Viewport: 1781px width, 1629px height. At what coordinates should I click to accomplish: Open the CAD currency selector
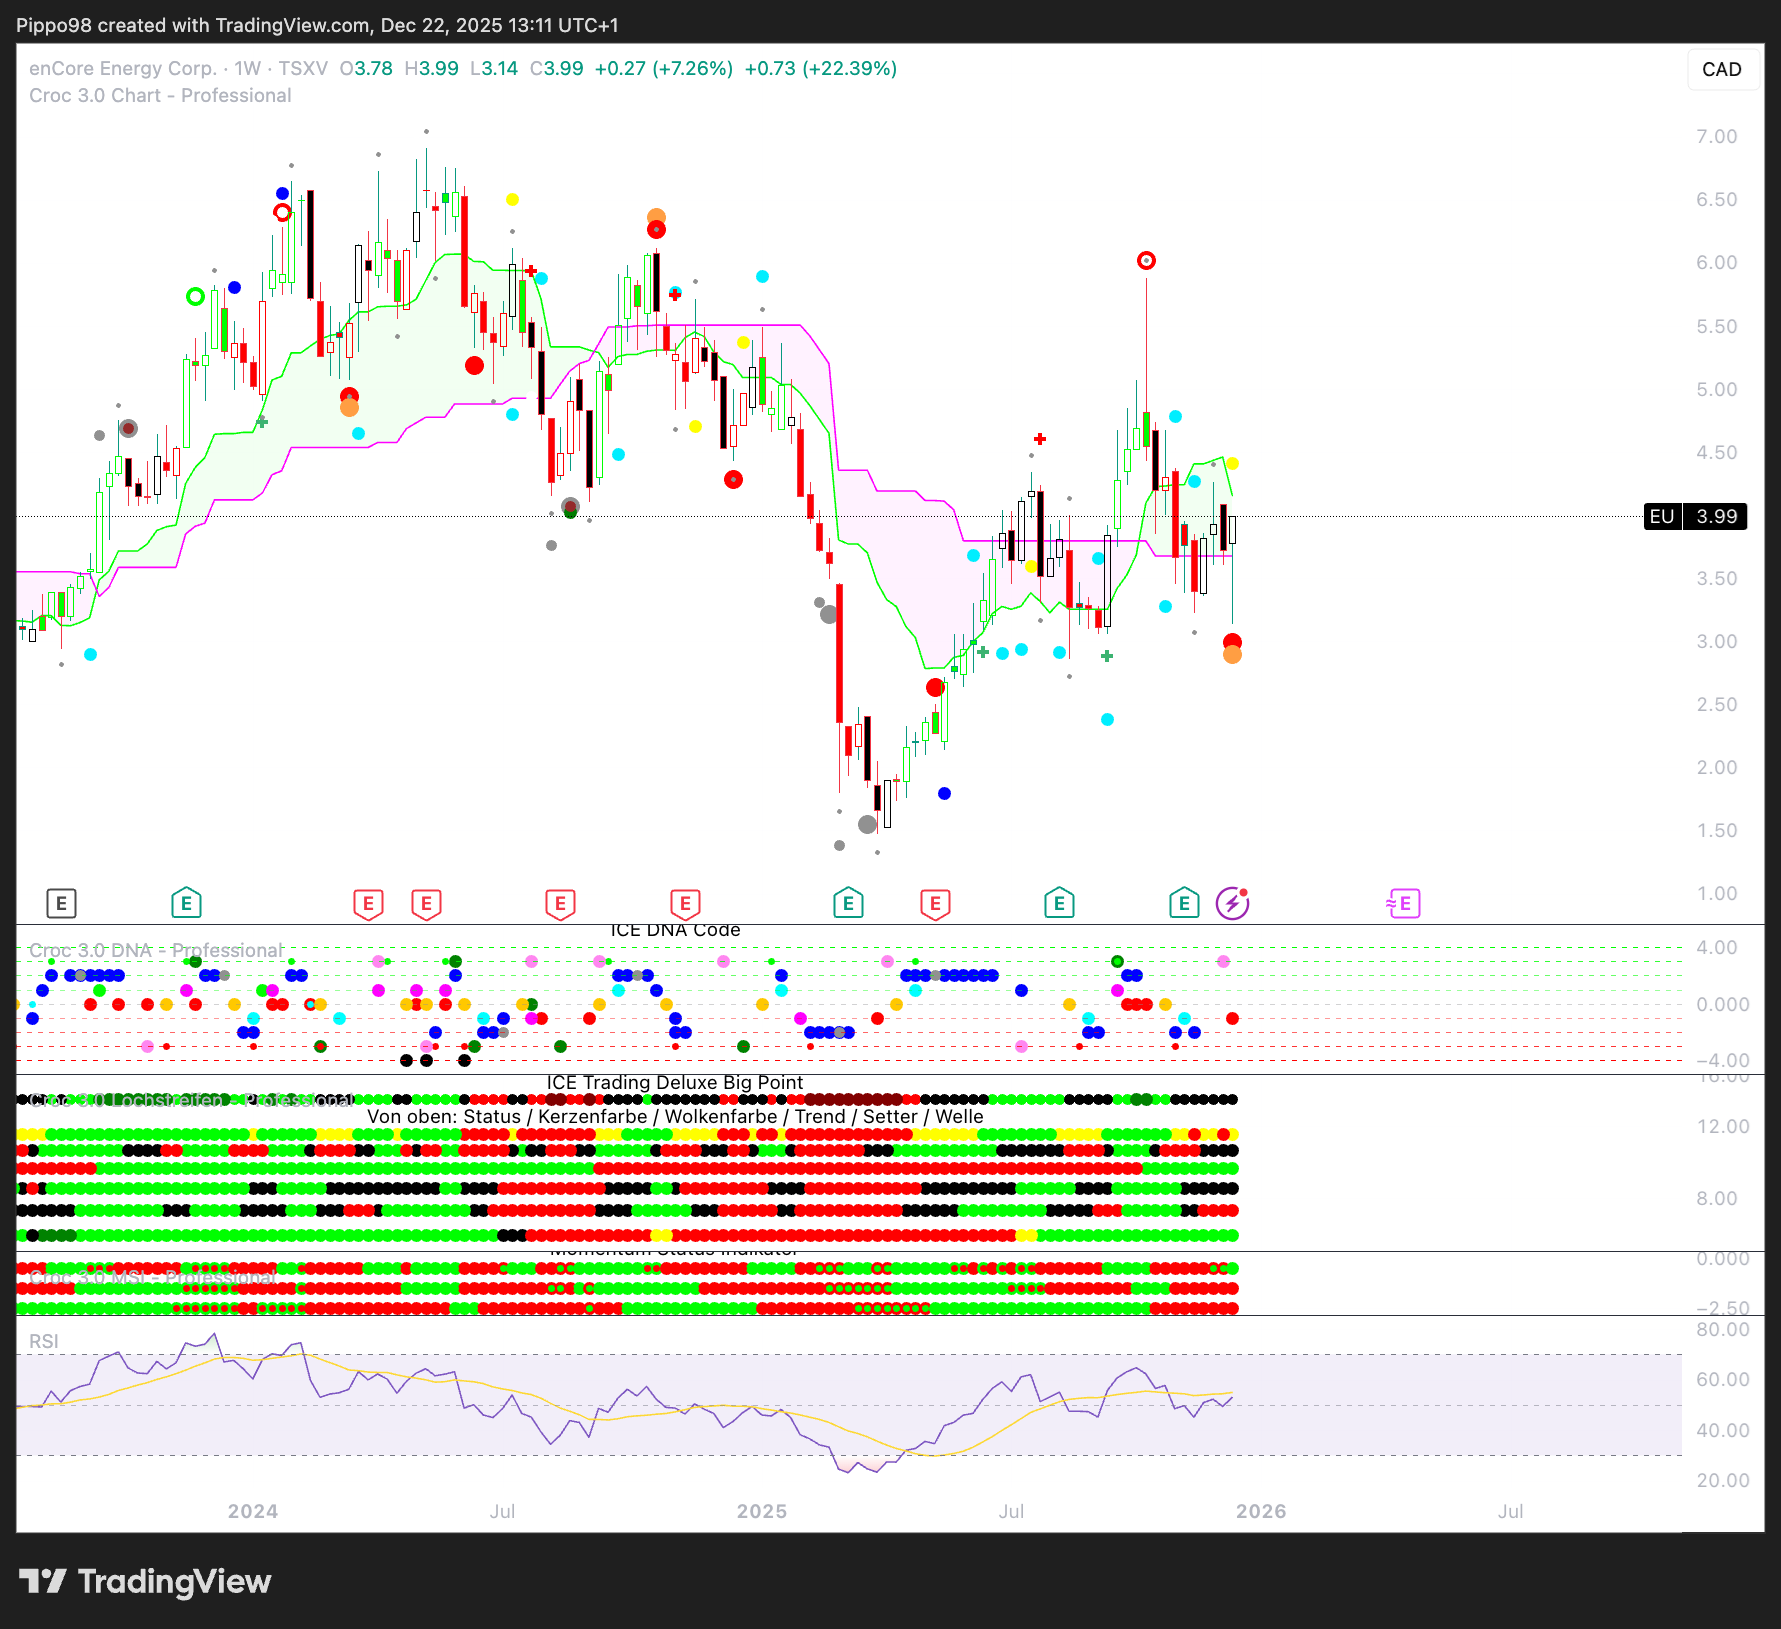click(1721, 69)
